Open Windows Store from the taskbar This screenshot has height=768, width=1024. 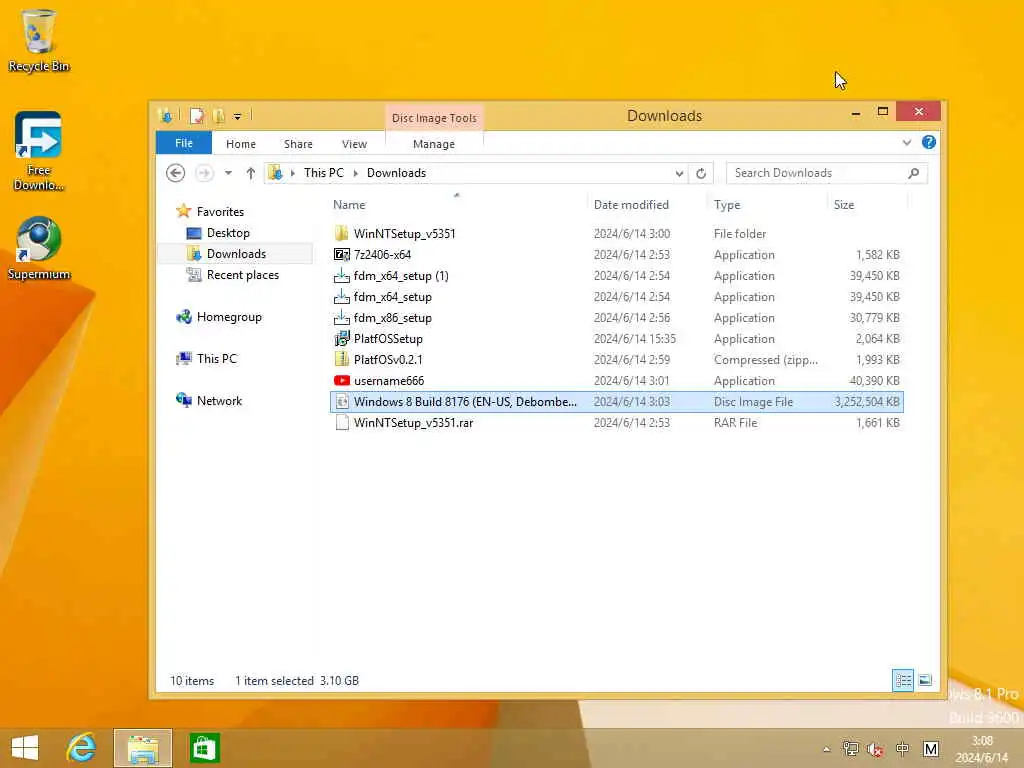[x=204, y=748]
